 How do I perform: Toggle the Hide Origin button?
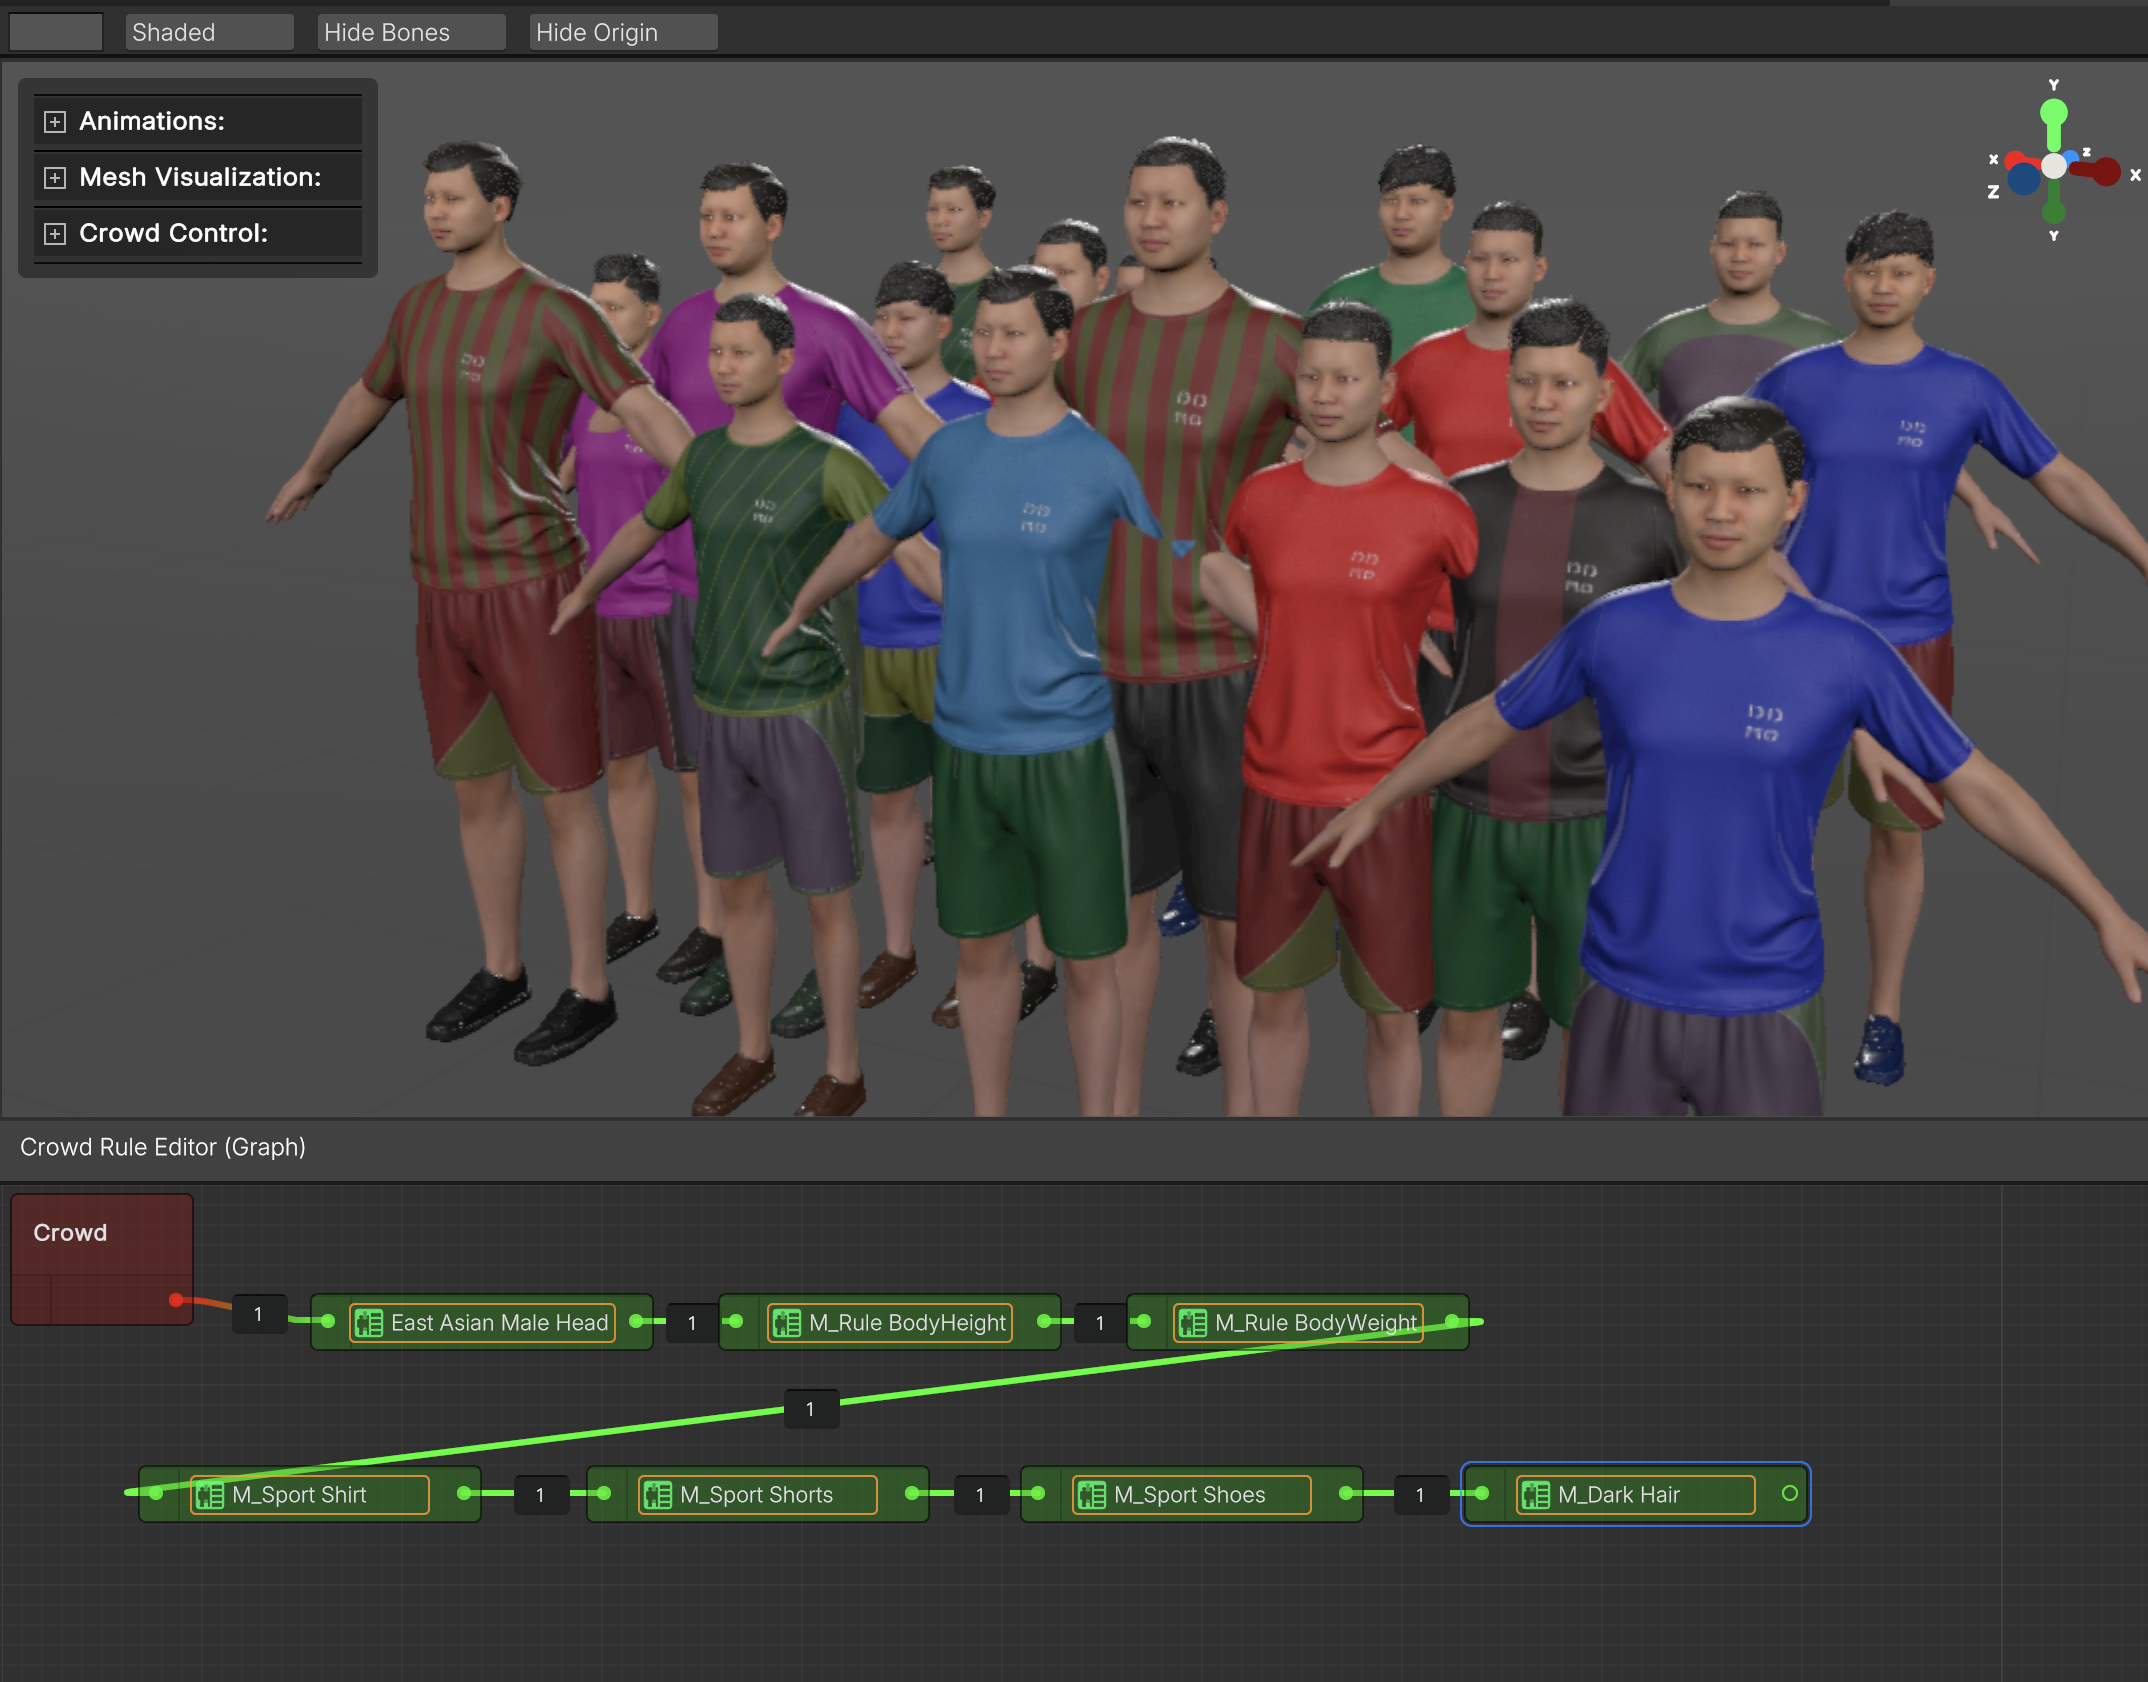click(622, 32)
